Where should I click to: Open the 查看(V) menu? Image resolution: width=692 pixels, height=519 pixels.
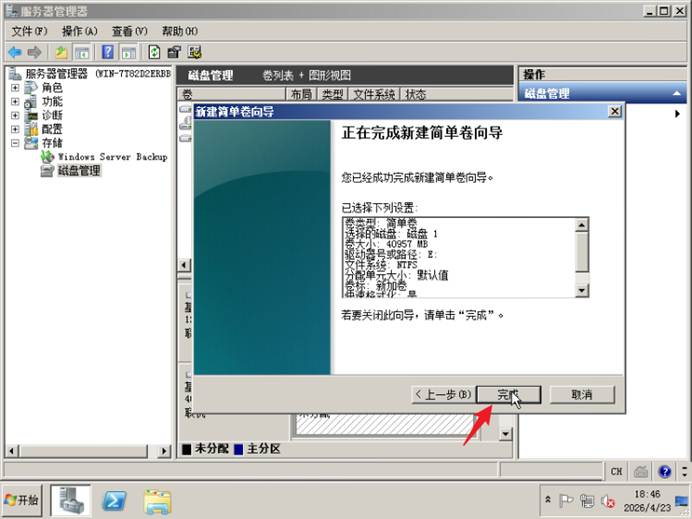[129, 31]
